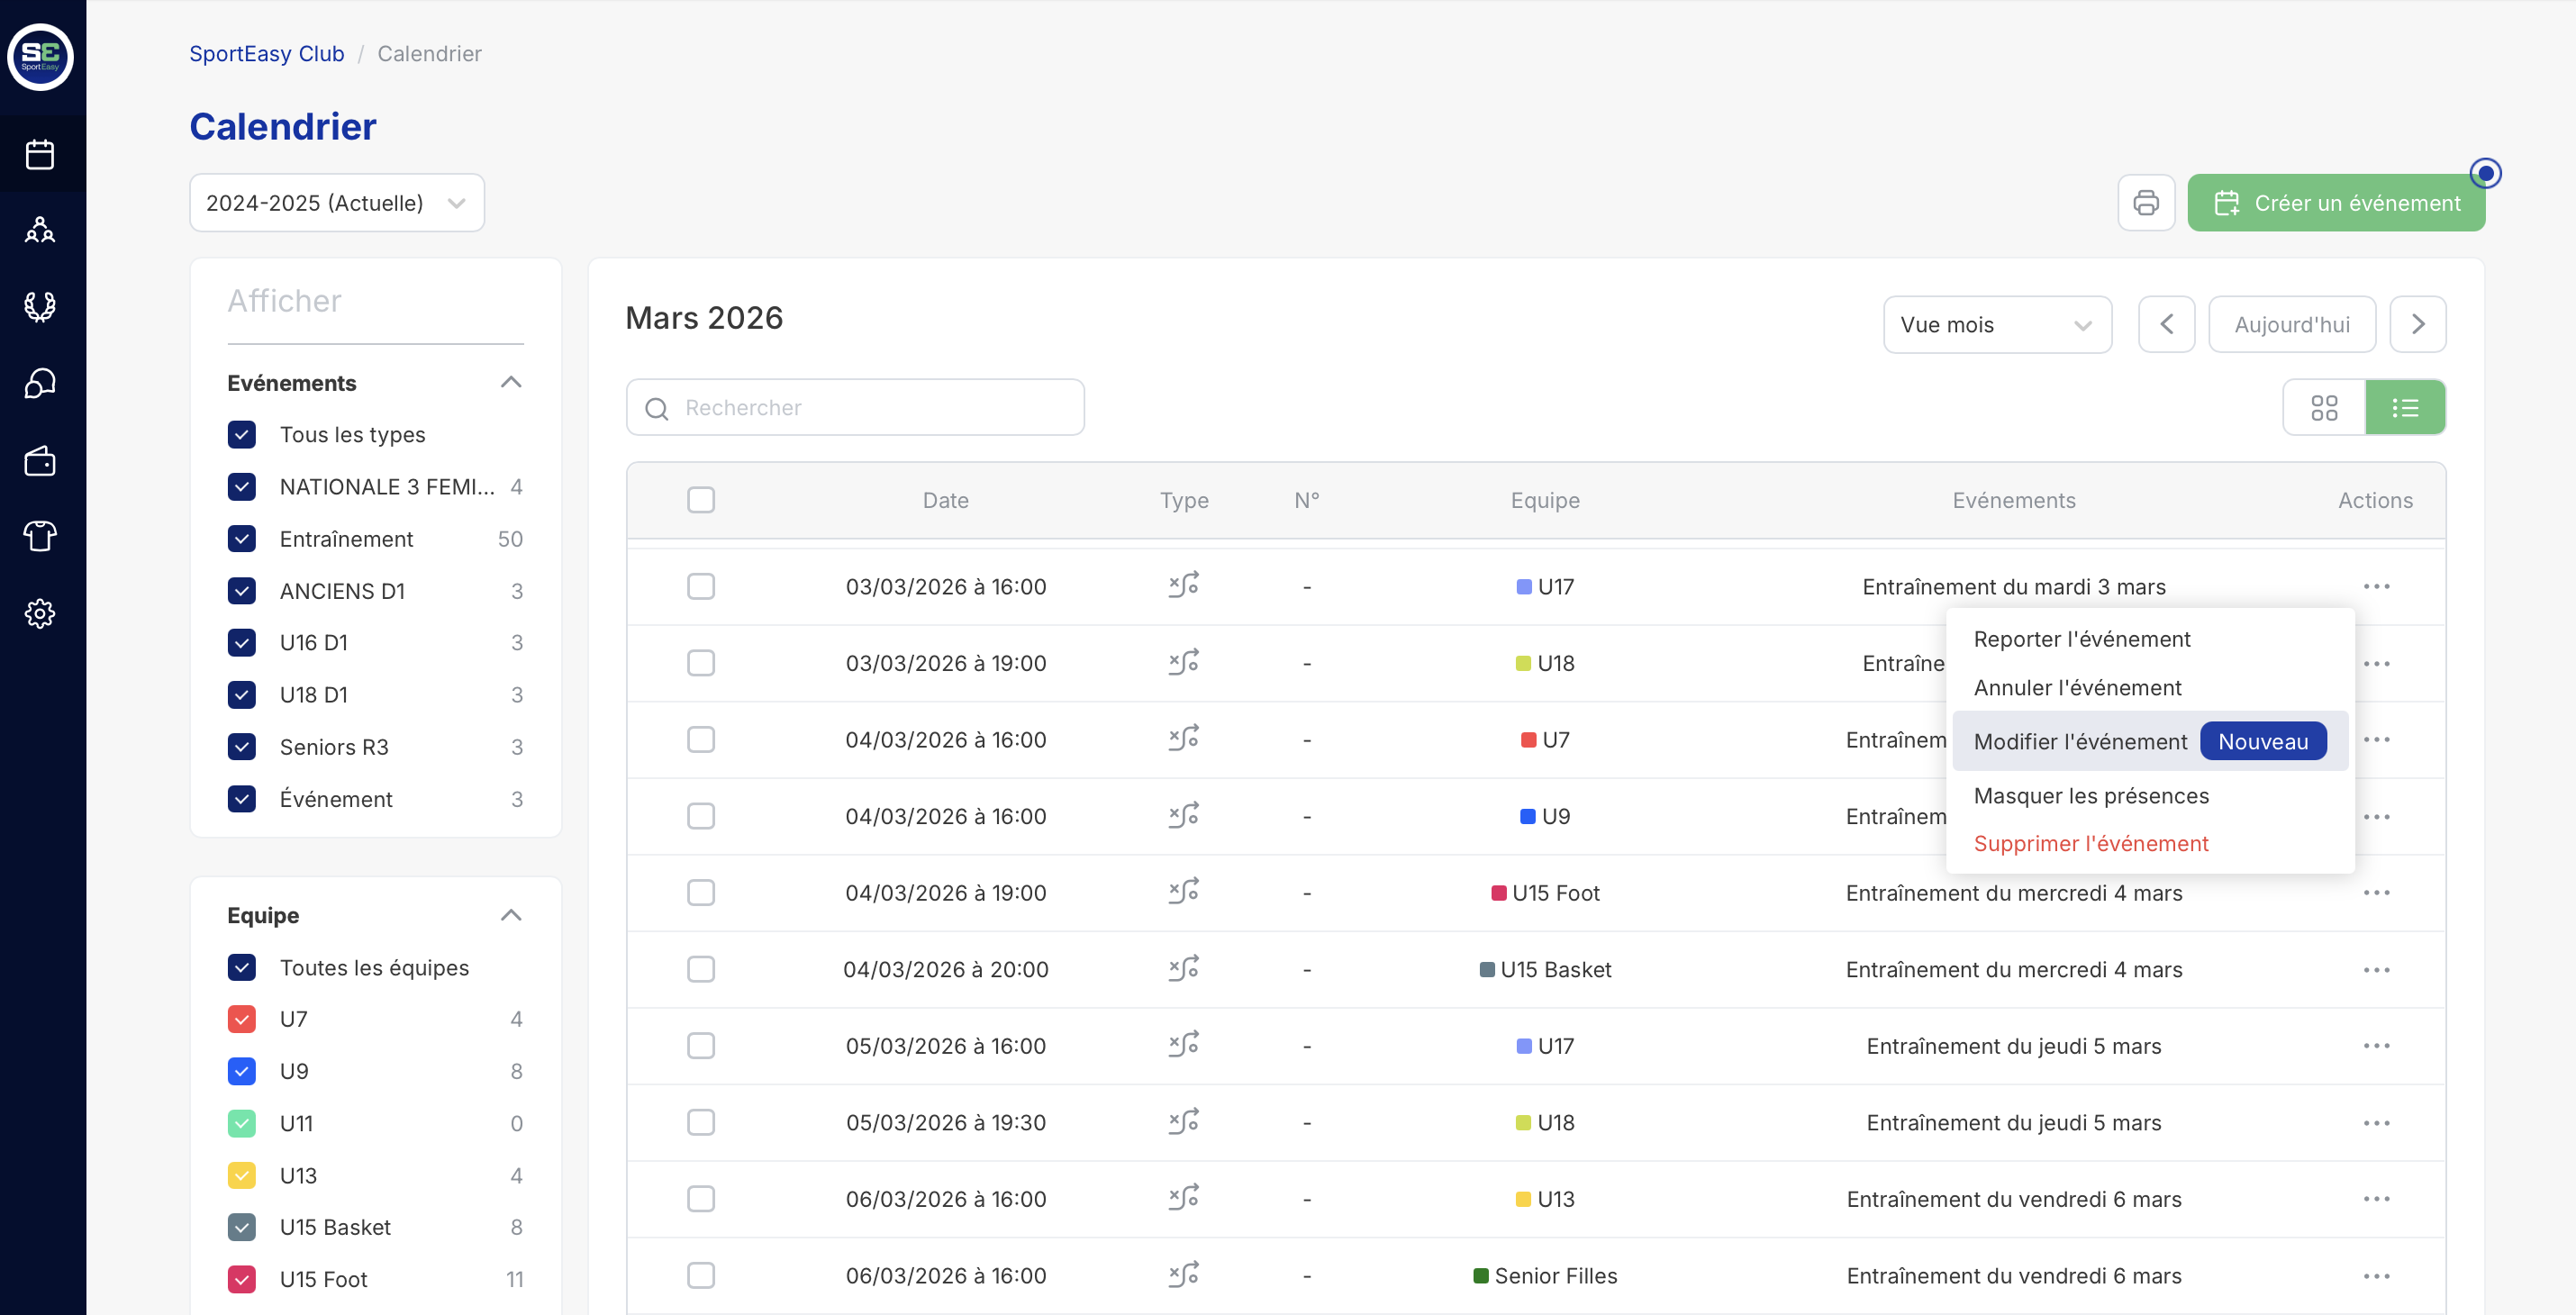2576x1315 pixels.
Task: Click the Aujourd'hui button
Action: [x=2291, y=325]
